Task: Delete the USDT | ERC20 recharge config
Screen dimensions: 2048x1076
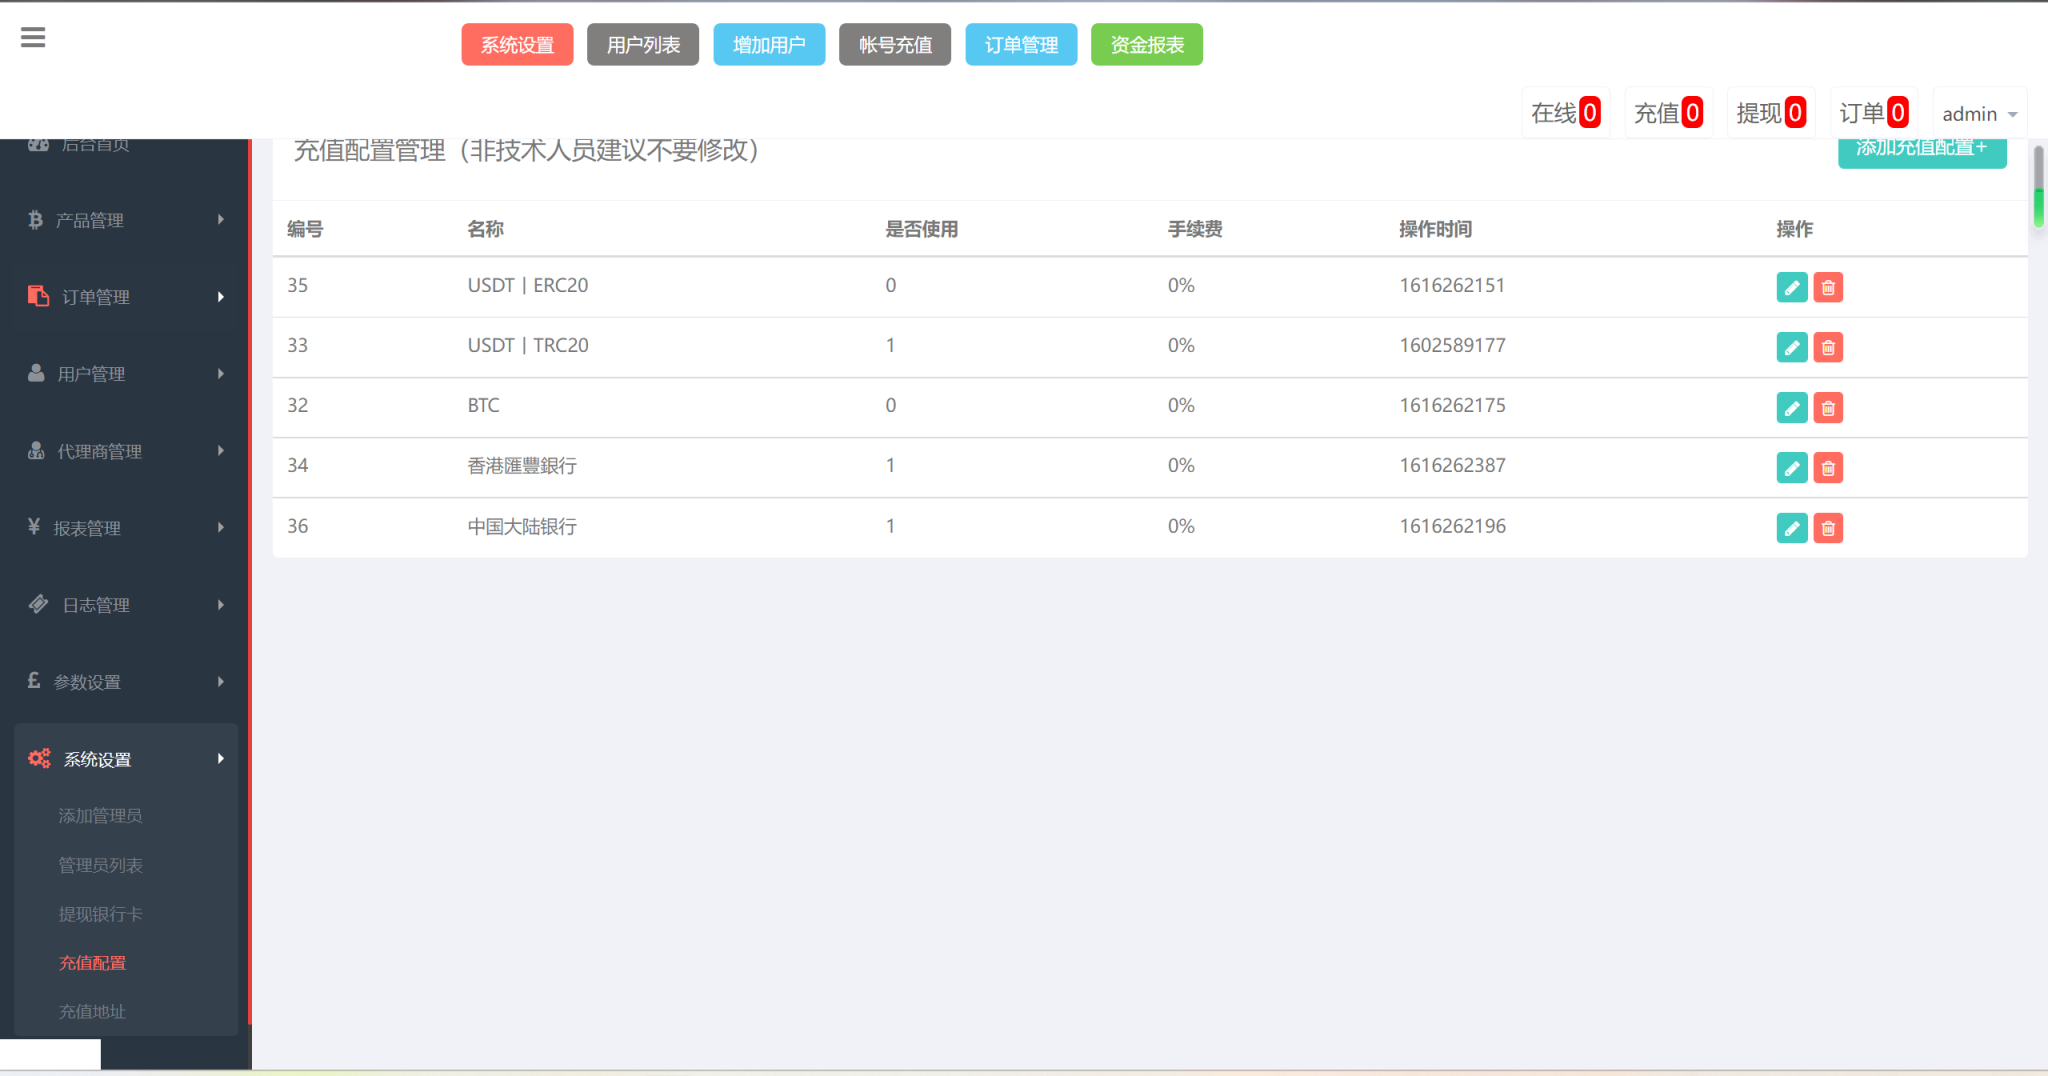Action: coord(1828,288)
